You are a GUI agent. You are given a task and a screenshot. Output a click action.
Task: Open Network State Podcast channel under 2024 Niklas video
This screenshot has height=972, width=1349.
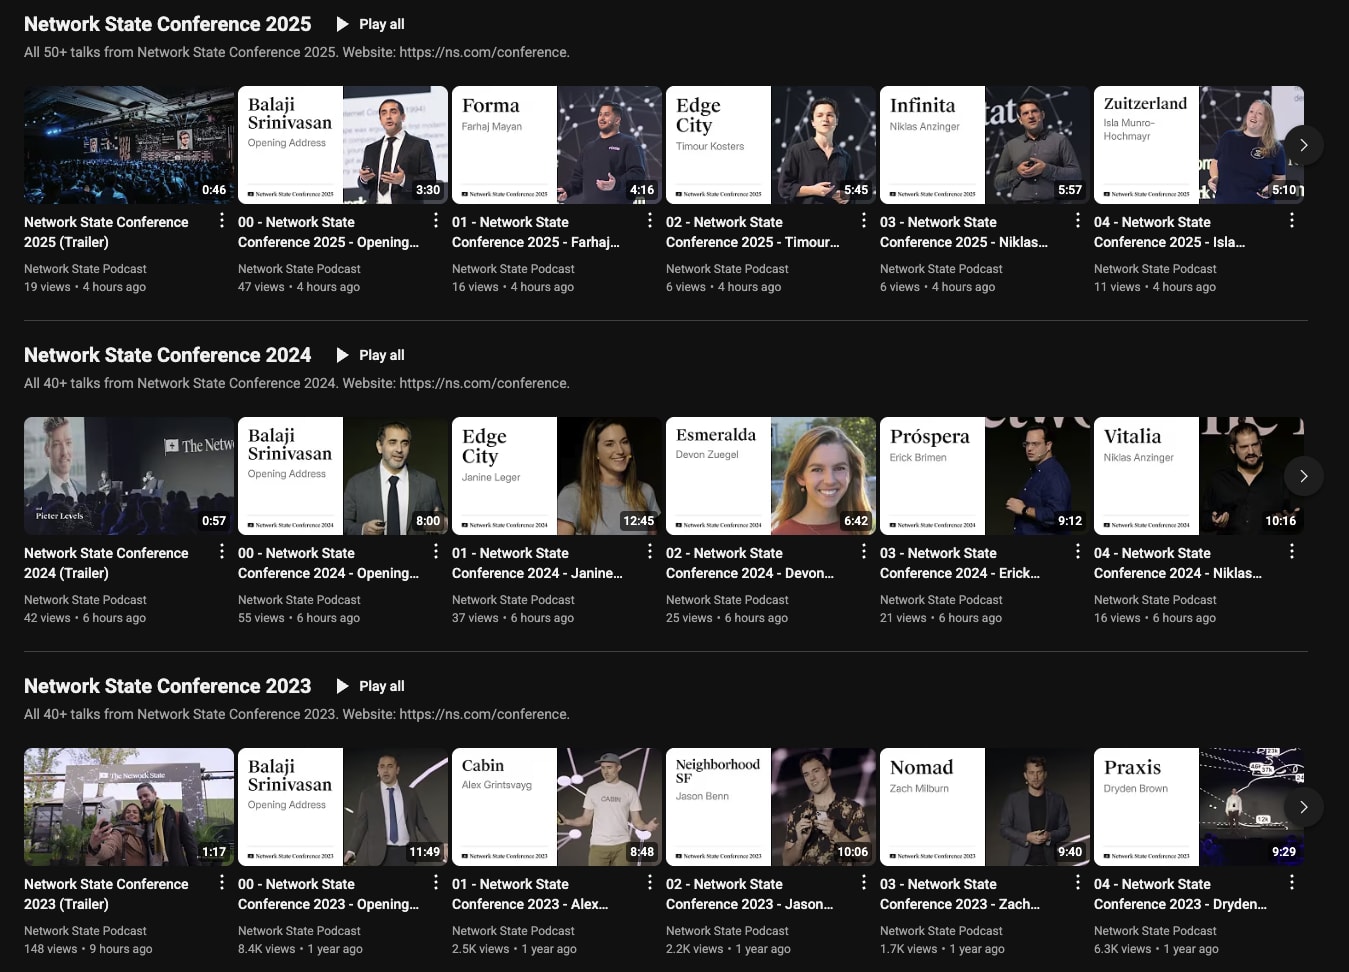pos(1155,600)
